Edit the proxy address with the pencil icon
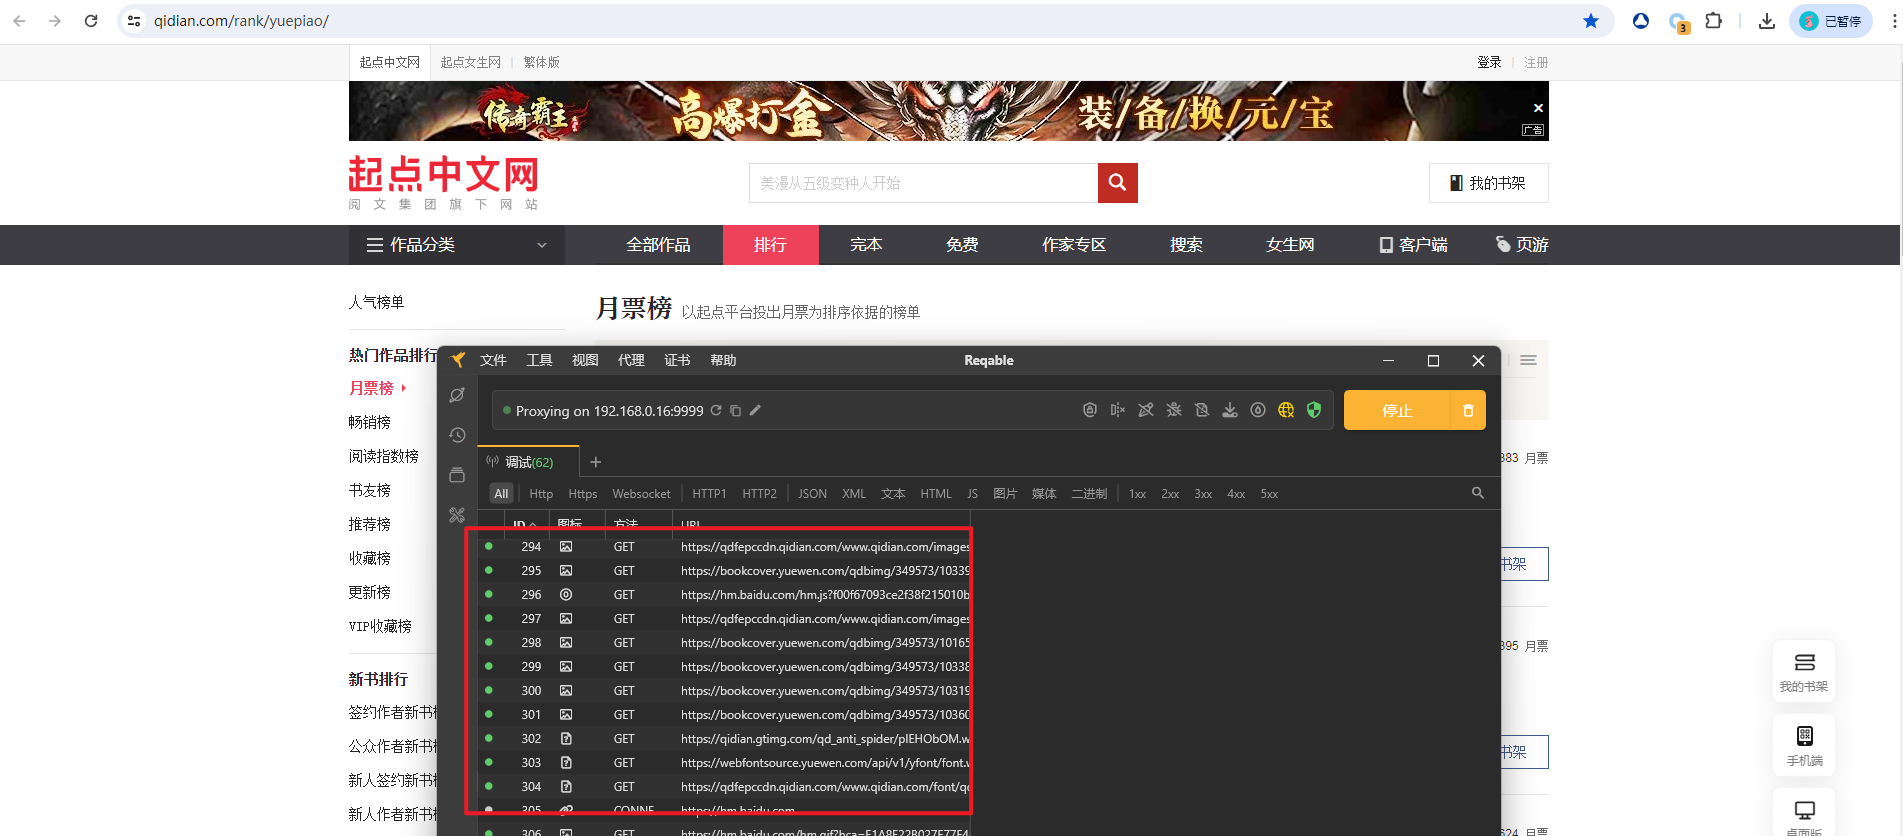Image resolution: width=1903 pixels, height=836 pixels. coord(755,410)
